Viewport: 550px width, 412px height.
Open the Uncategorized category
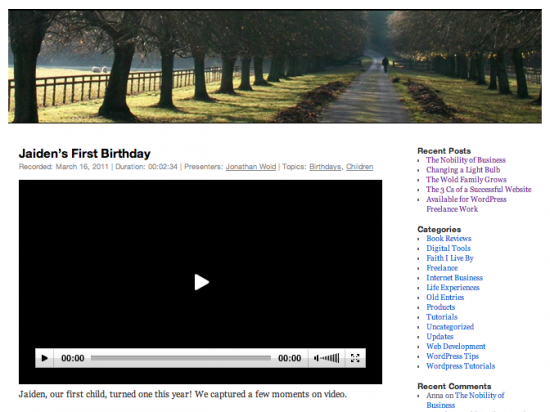(x=450, y=327)
